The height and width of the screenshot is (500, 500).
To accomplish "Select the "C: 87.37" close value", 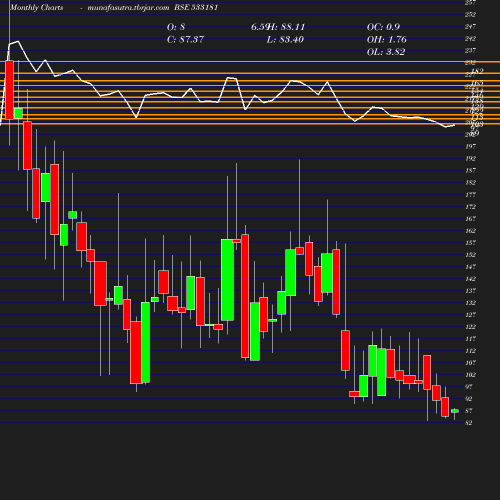I will click(x=185, y=40).
